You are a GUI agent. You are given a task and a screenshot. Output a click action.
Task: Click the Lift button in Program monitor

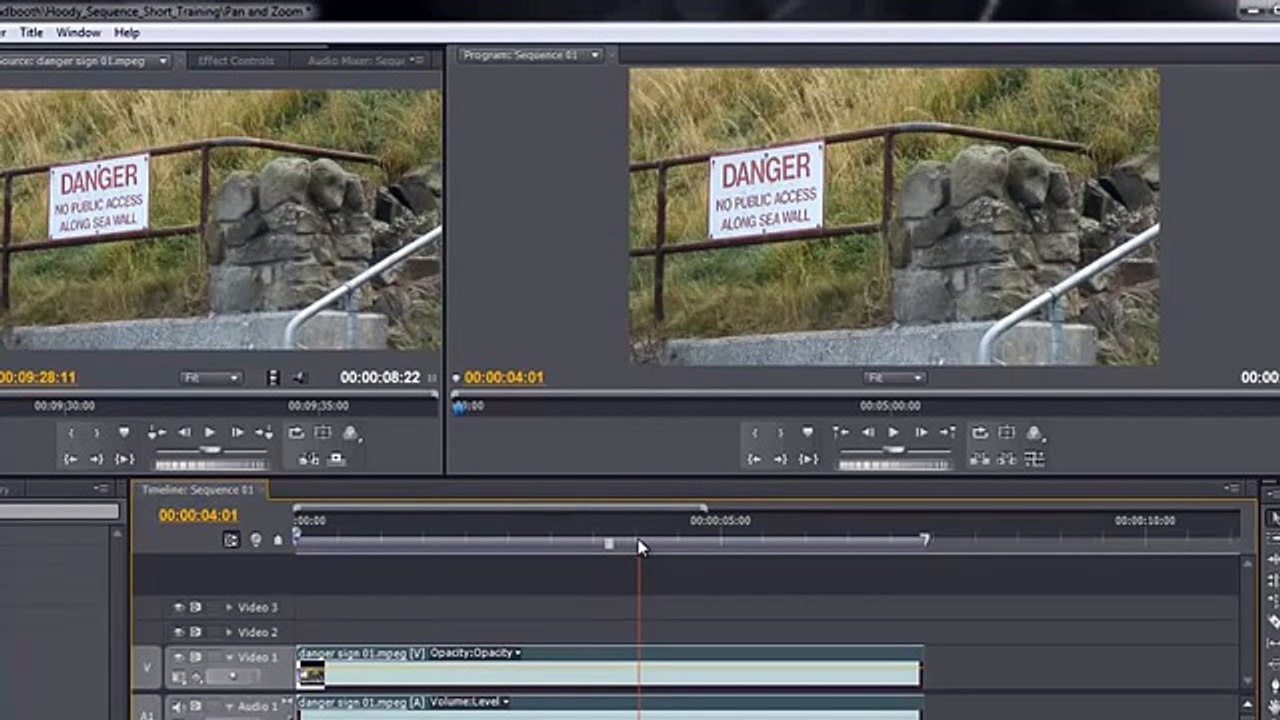[981, 459]
